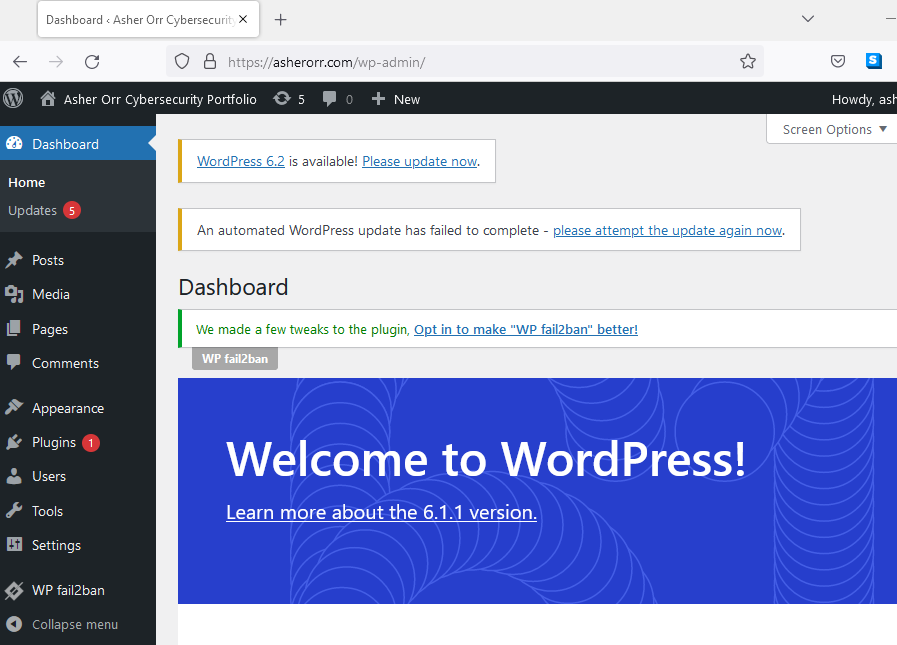
Task: Click Please update now link
Action: pos(419,161)
